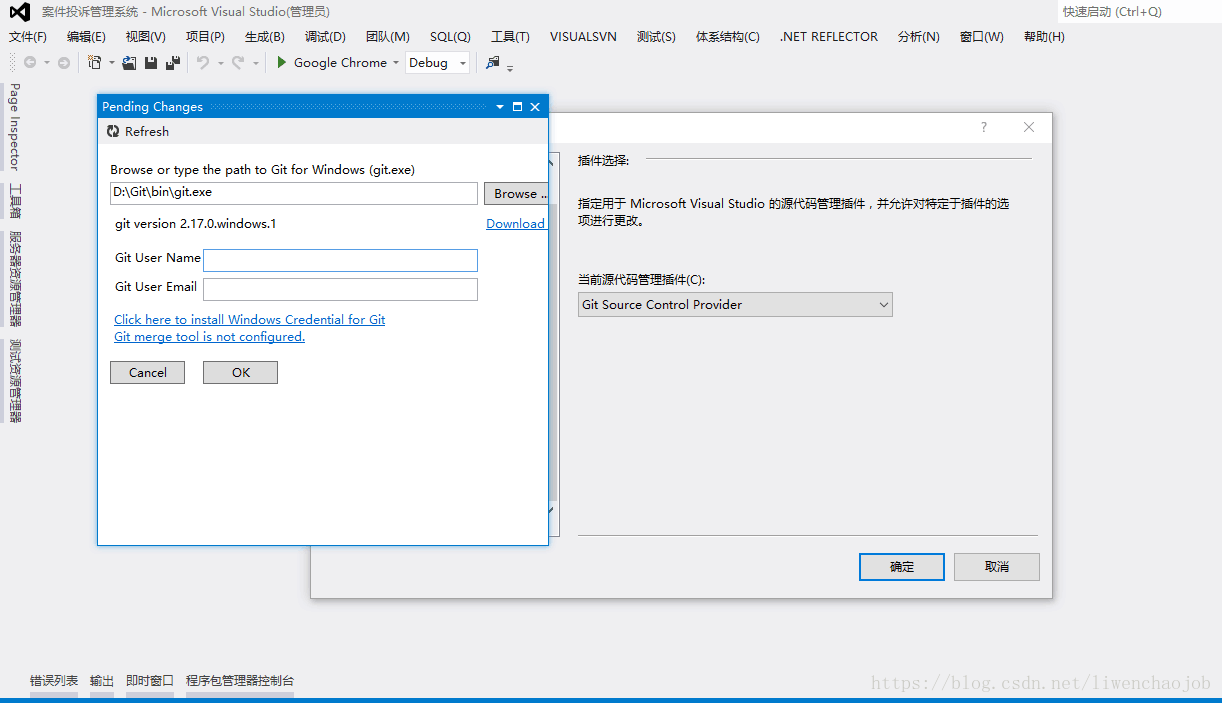Click the Download link
The height and width of the screenshot is (703, 1222).
[x=515, y=223]
